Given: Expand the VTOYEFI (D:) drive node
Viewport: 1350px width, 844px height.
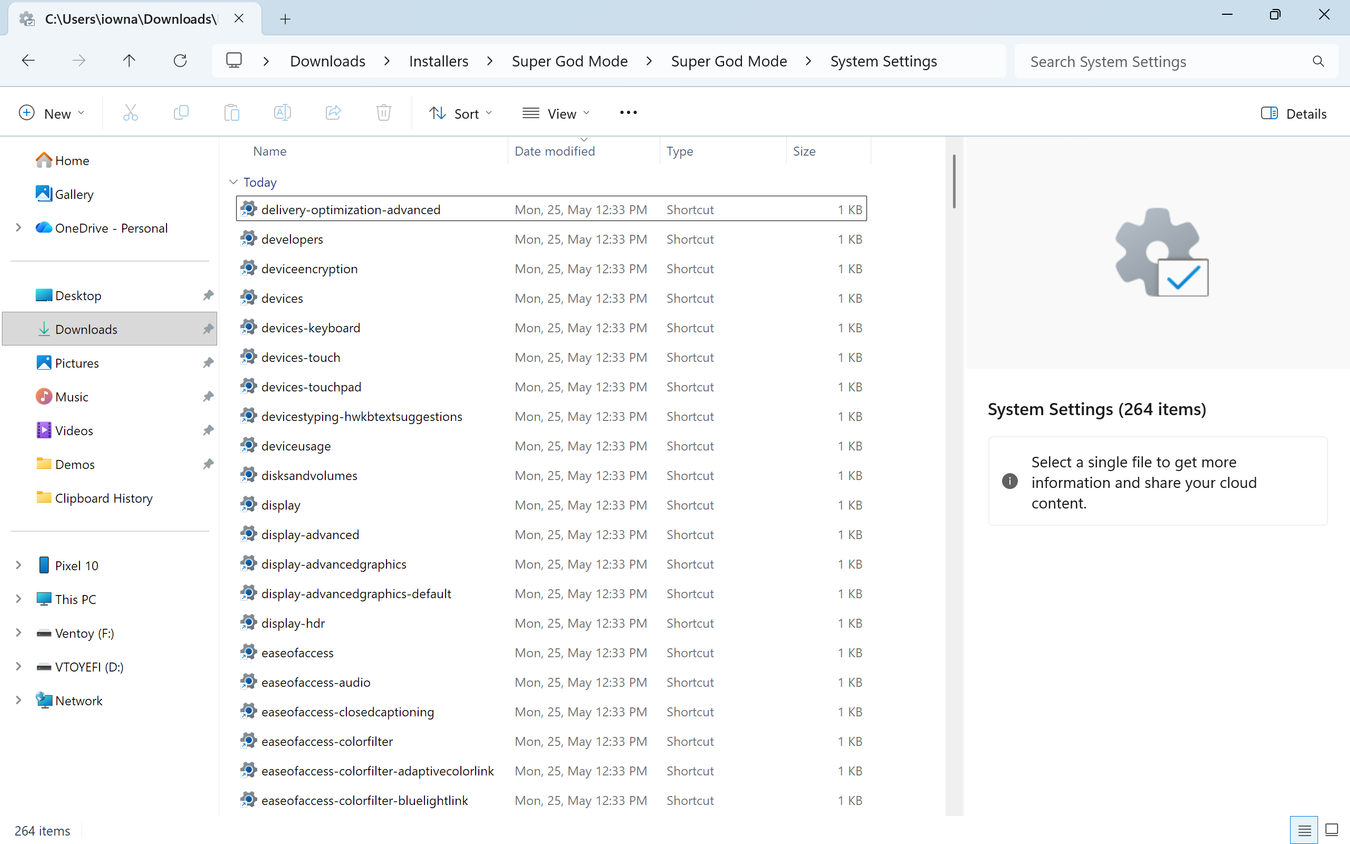Looking at the screenshot, I should tap(18, 667).
